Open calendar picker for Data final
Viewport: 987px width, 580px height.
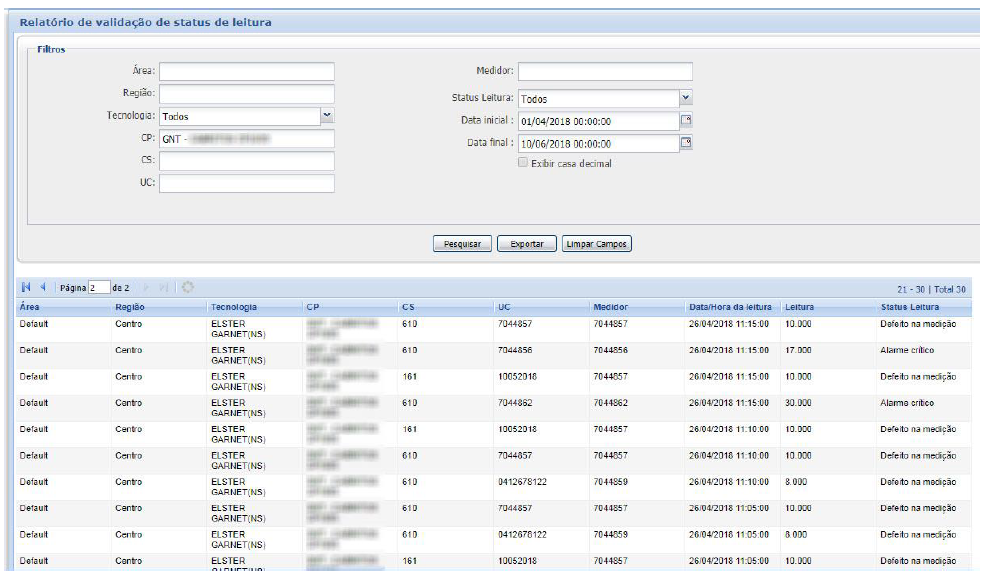[x=686, y=143]
